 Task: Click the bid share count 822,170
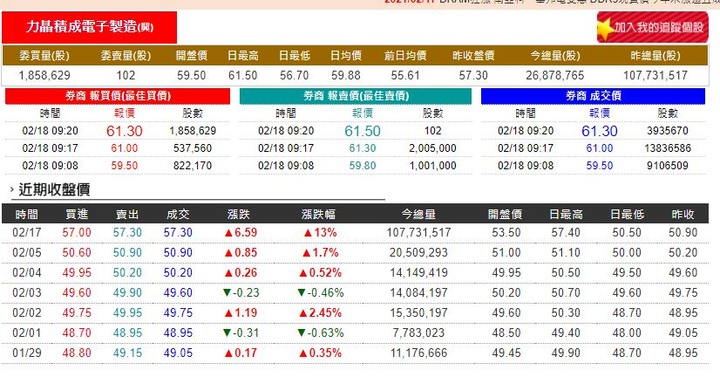[192, 165]
